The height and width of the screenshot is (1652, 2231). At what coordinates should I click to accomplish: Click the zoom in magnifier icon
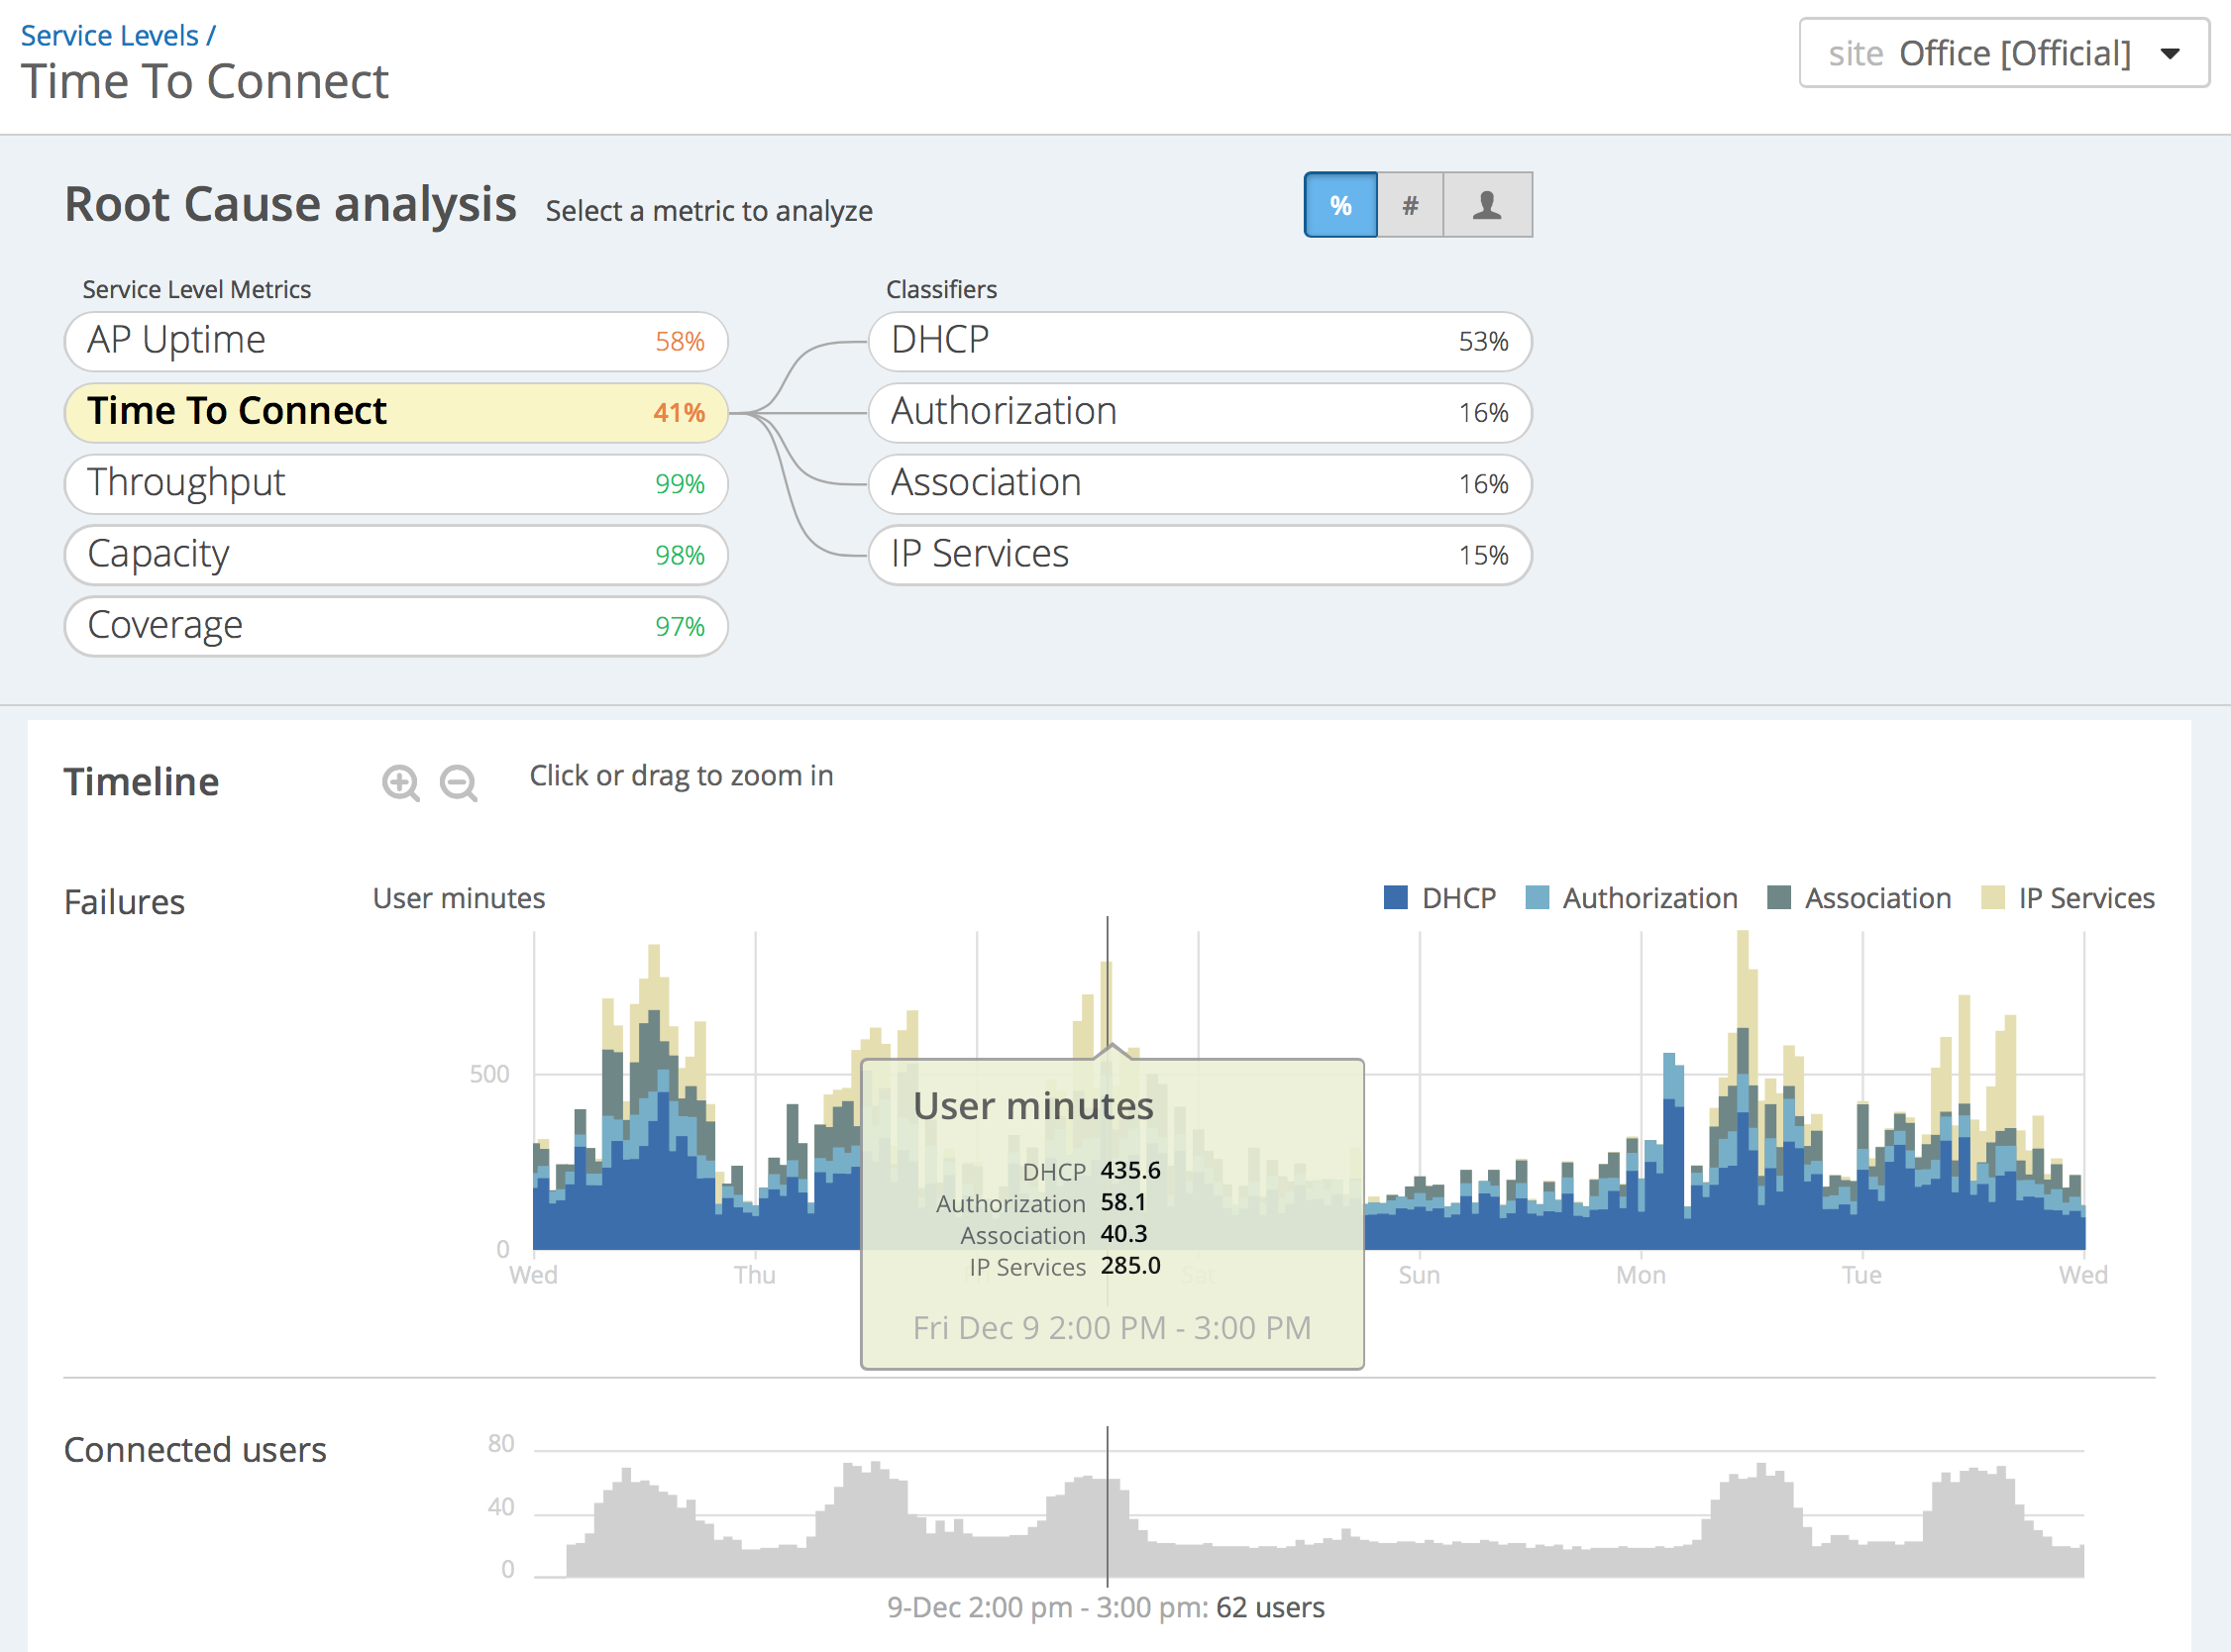(400, 782)
